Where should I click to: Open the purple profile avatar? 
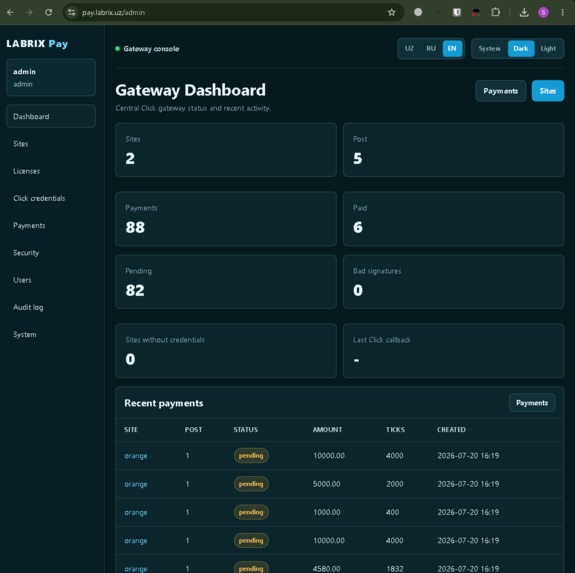(x=543, y=12)
